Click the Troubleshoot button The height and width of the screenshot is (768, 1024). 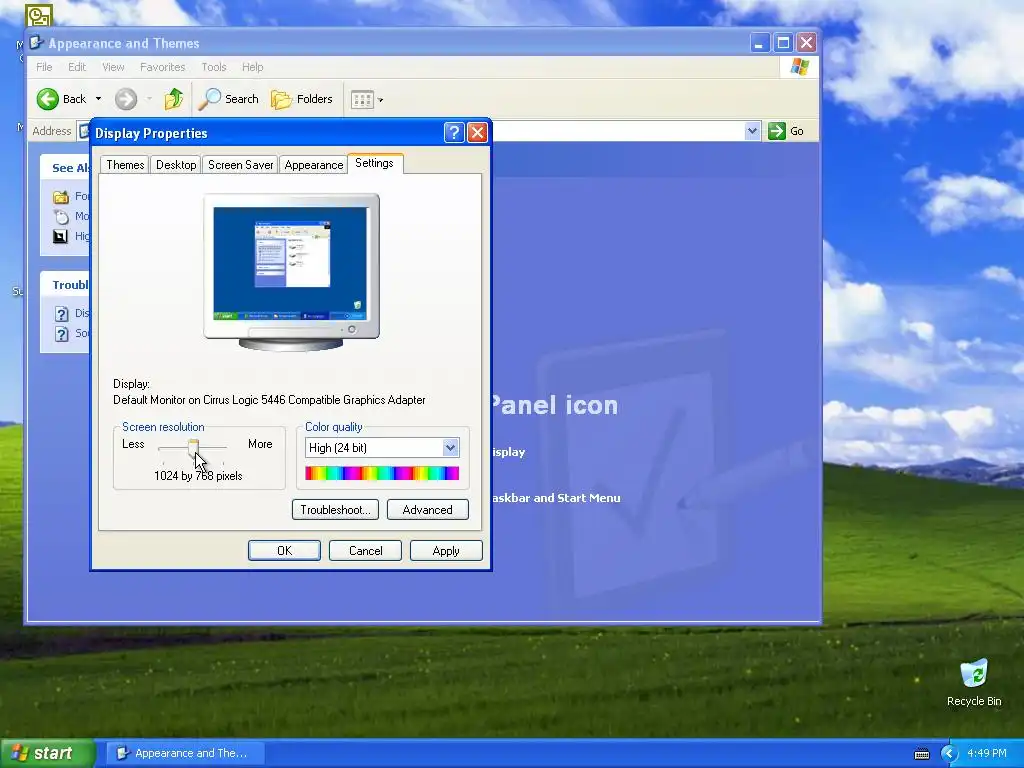point(335,509)
